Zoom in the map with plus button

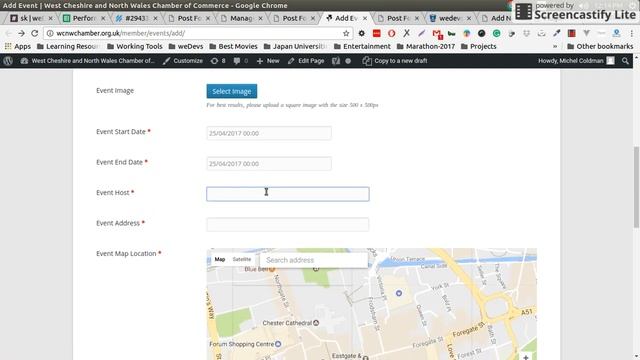coord(526,357)
